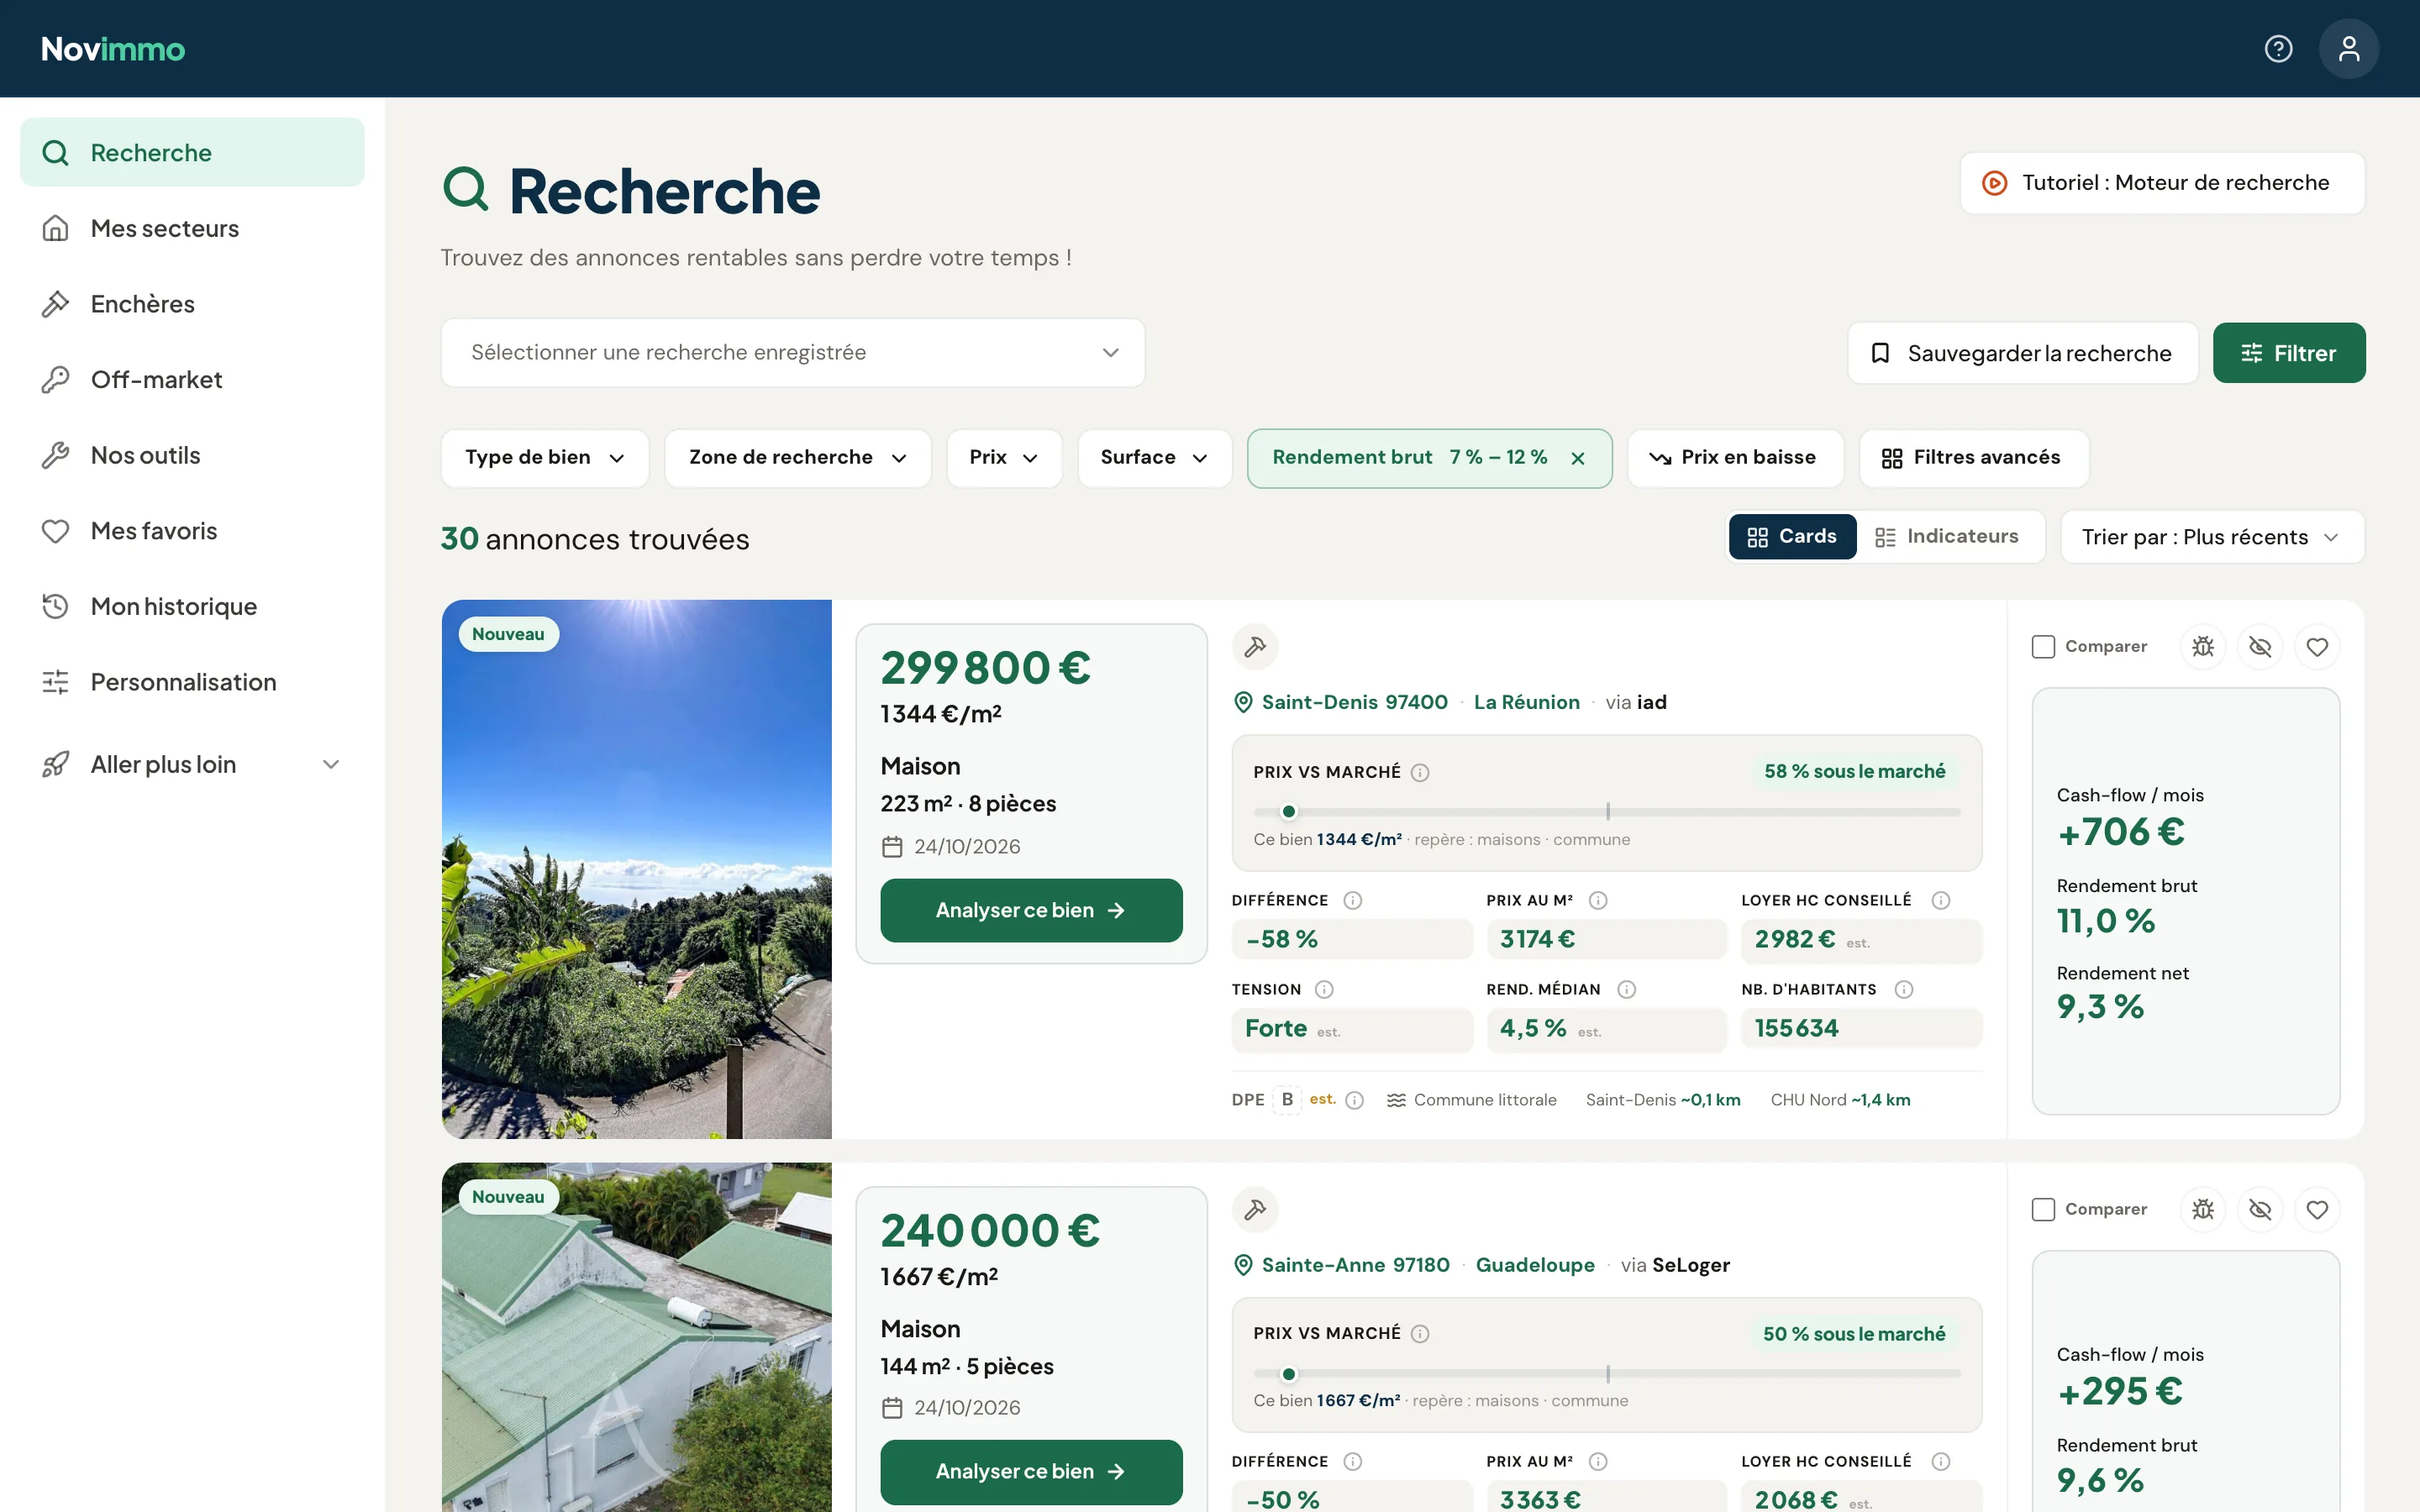Image resolution: width=2420 pixels, height=1512 pixels.
Task: Open Enchères in sidebar
Action: [192, 304]
